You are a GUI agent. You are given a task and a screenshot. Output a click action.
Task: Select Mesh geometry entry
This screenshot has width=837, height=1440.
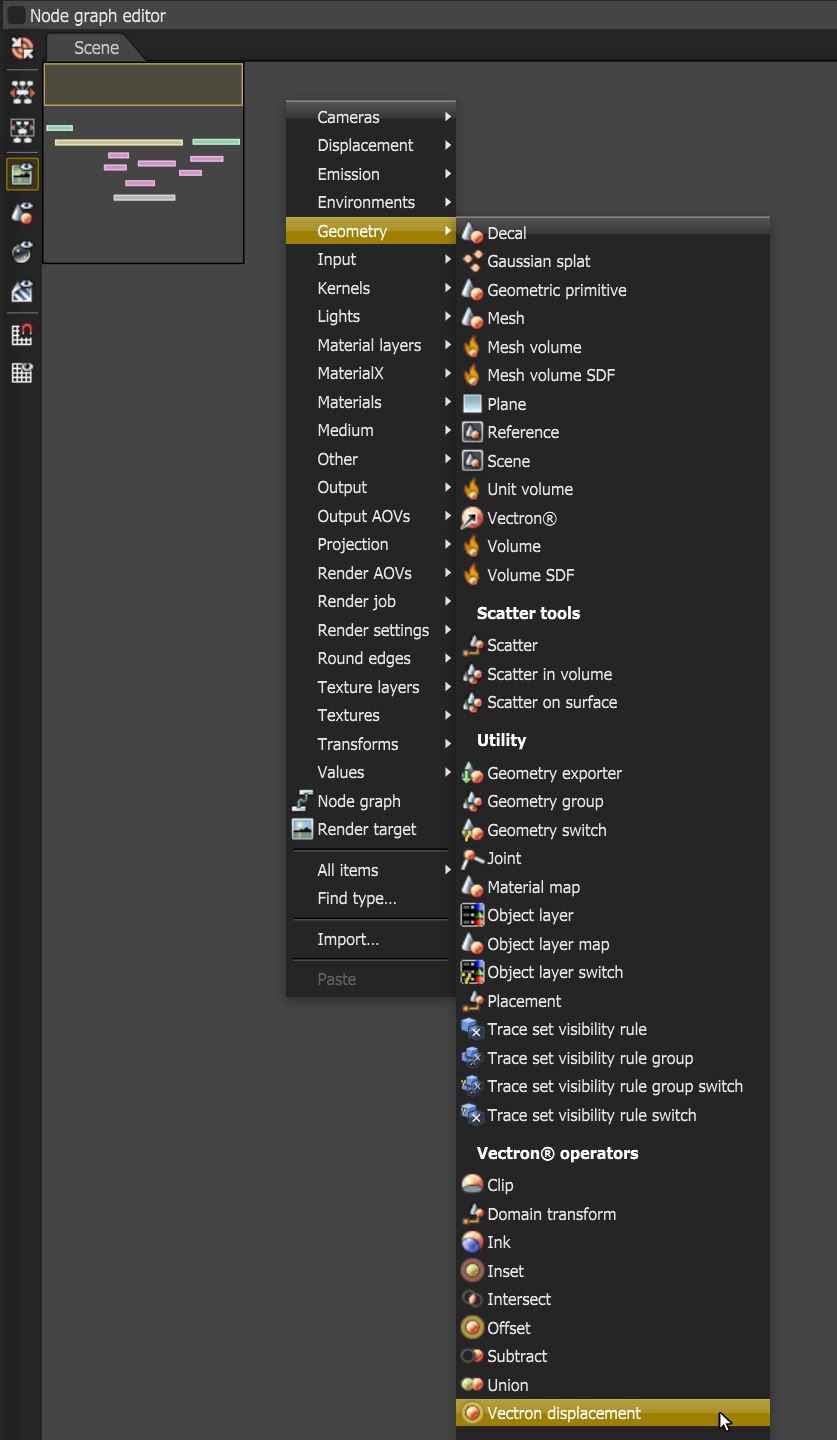point(613,318)
